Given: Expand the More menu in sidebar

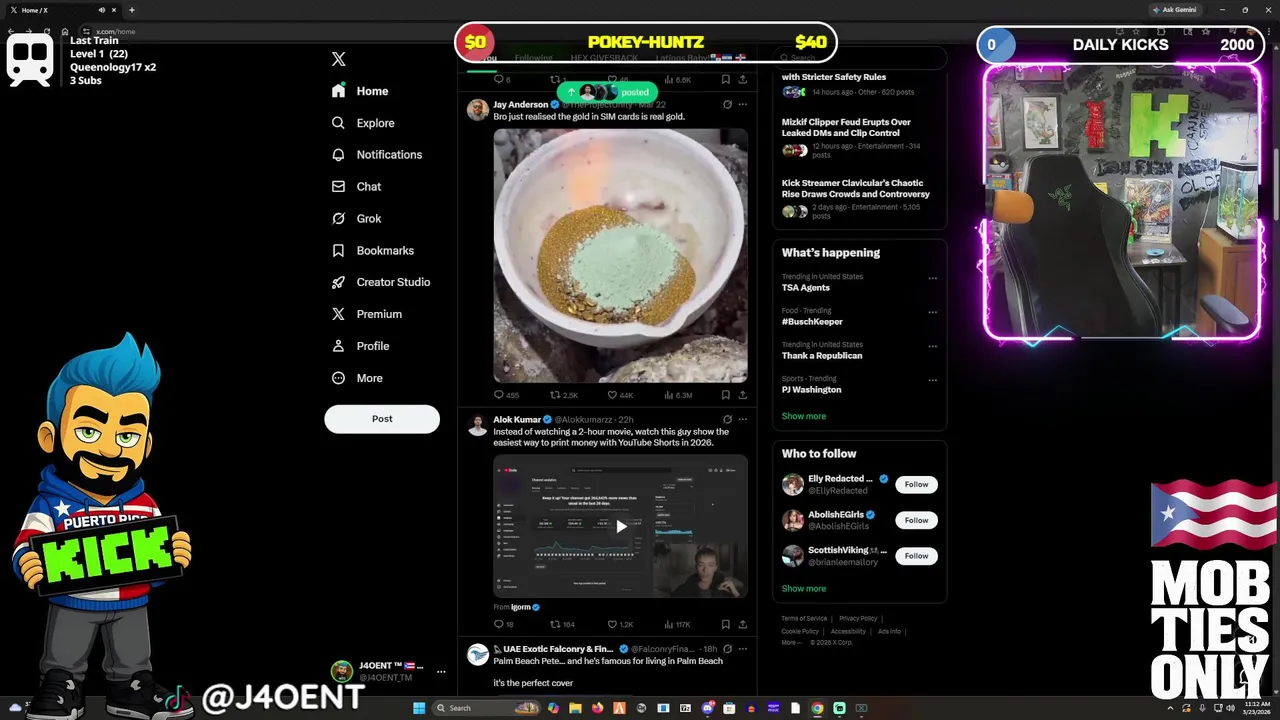Looking at the screenshot, I should tap(357, 378).
